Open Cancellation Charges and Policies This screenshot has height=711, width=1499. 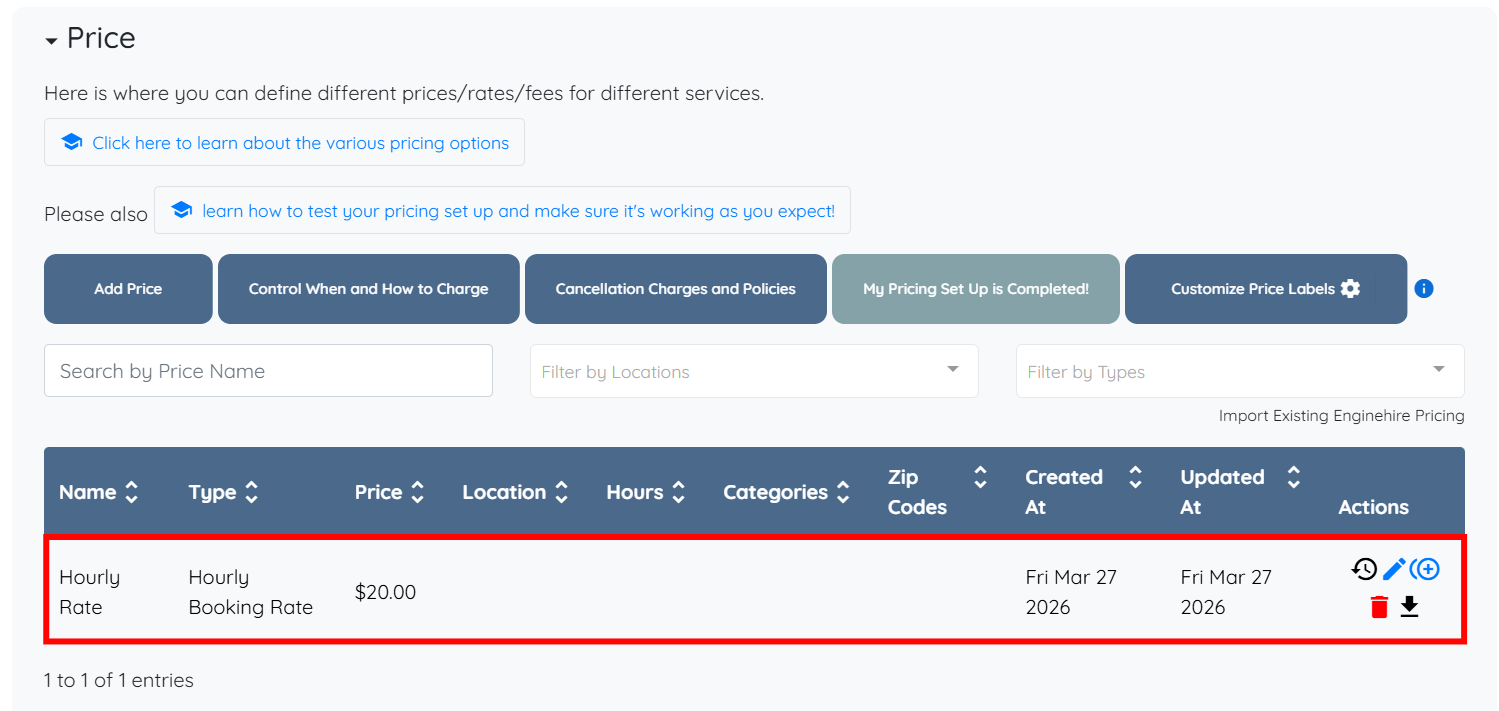[x=675, y=289]
